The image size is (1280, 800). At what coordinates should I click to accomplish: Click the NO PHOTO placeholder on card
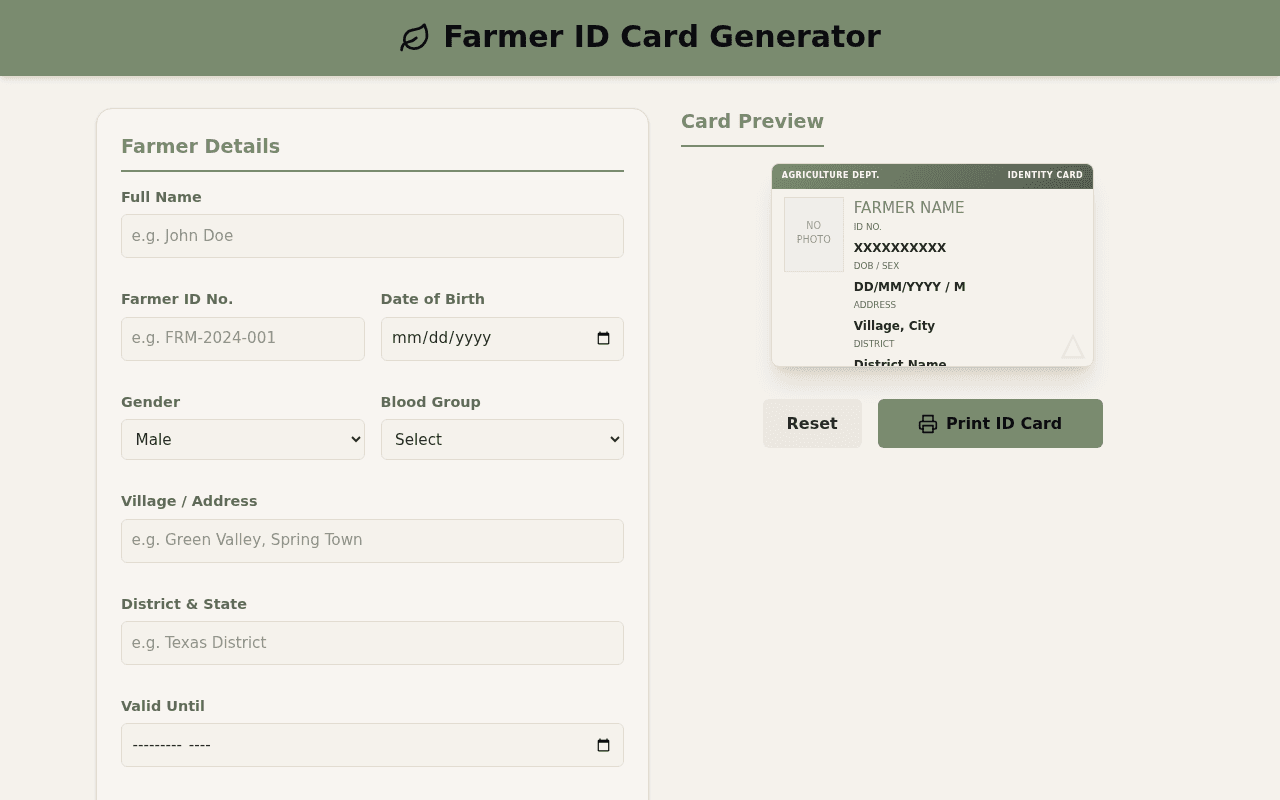coord(814,234)
